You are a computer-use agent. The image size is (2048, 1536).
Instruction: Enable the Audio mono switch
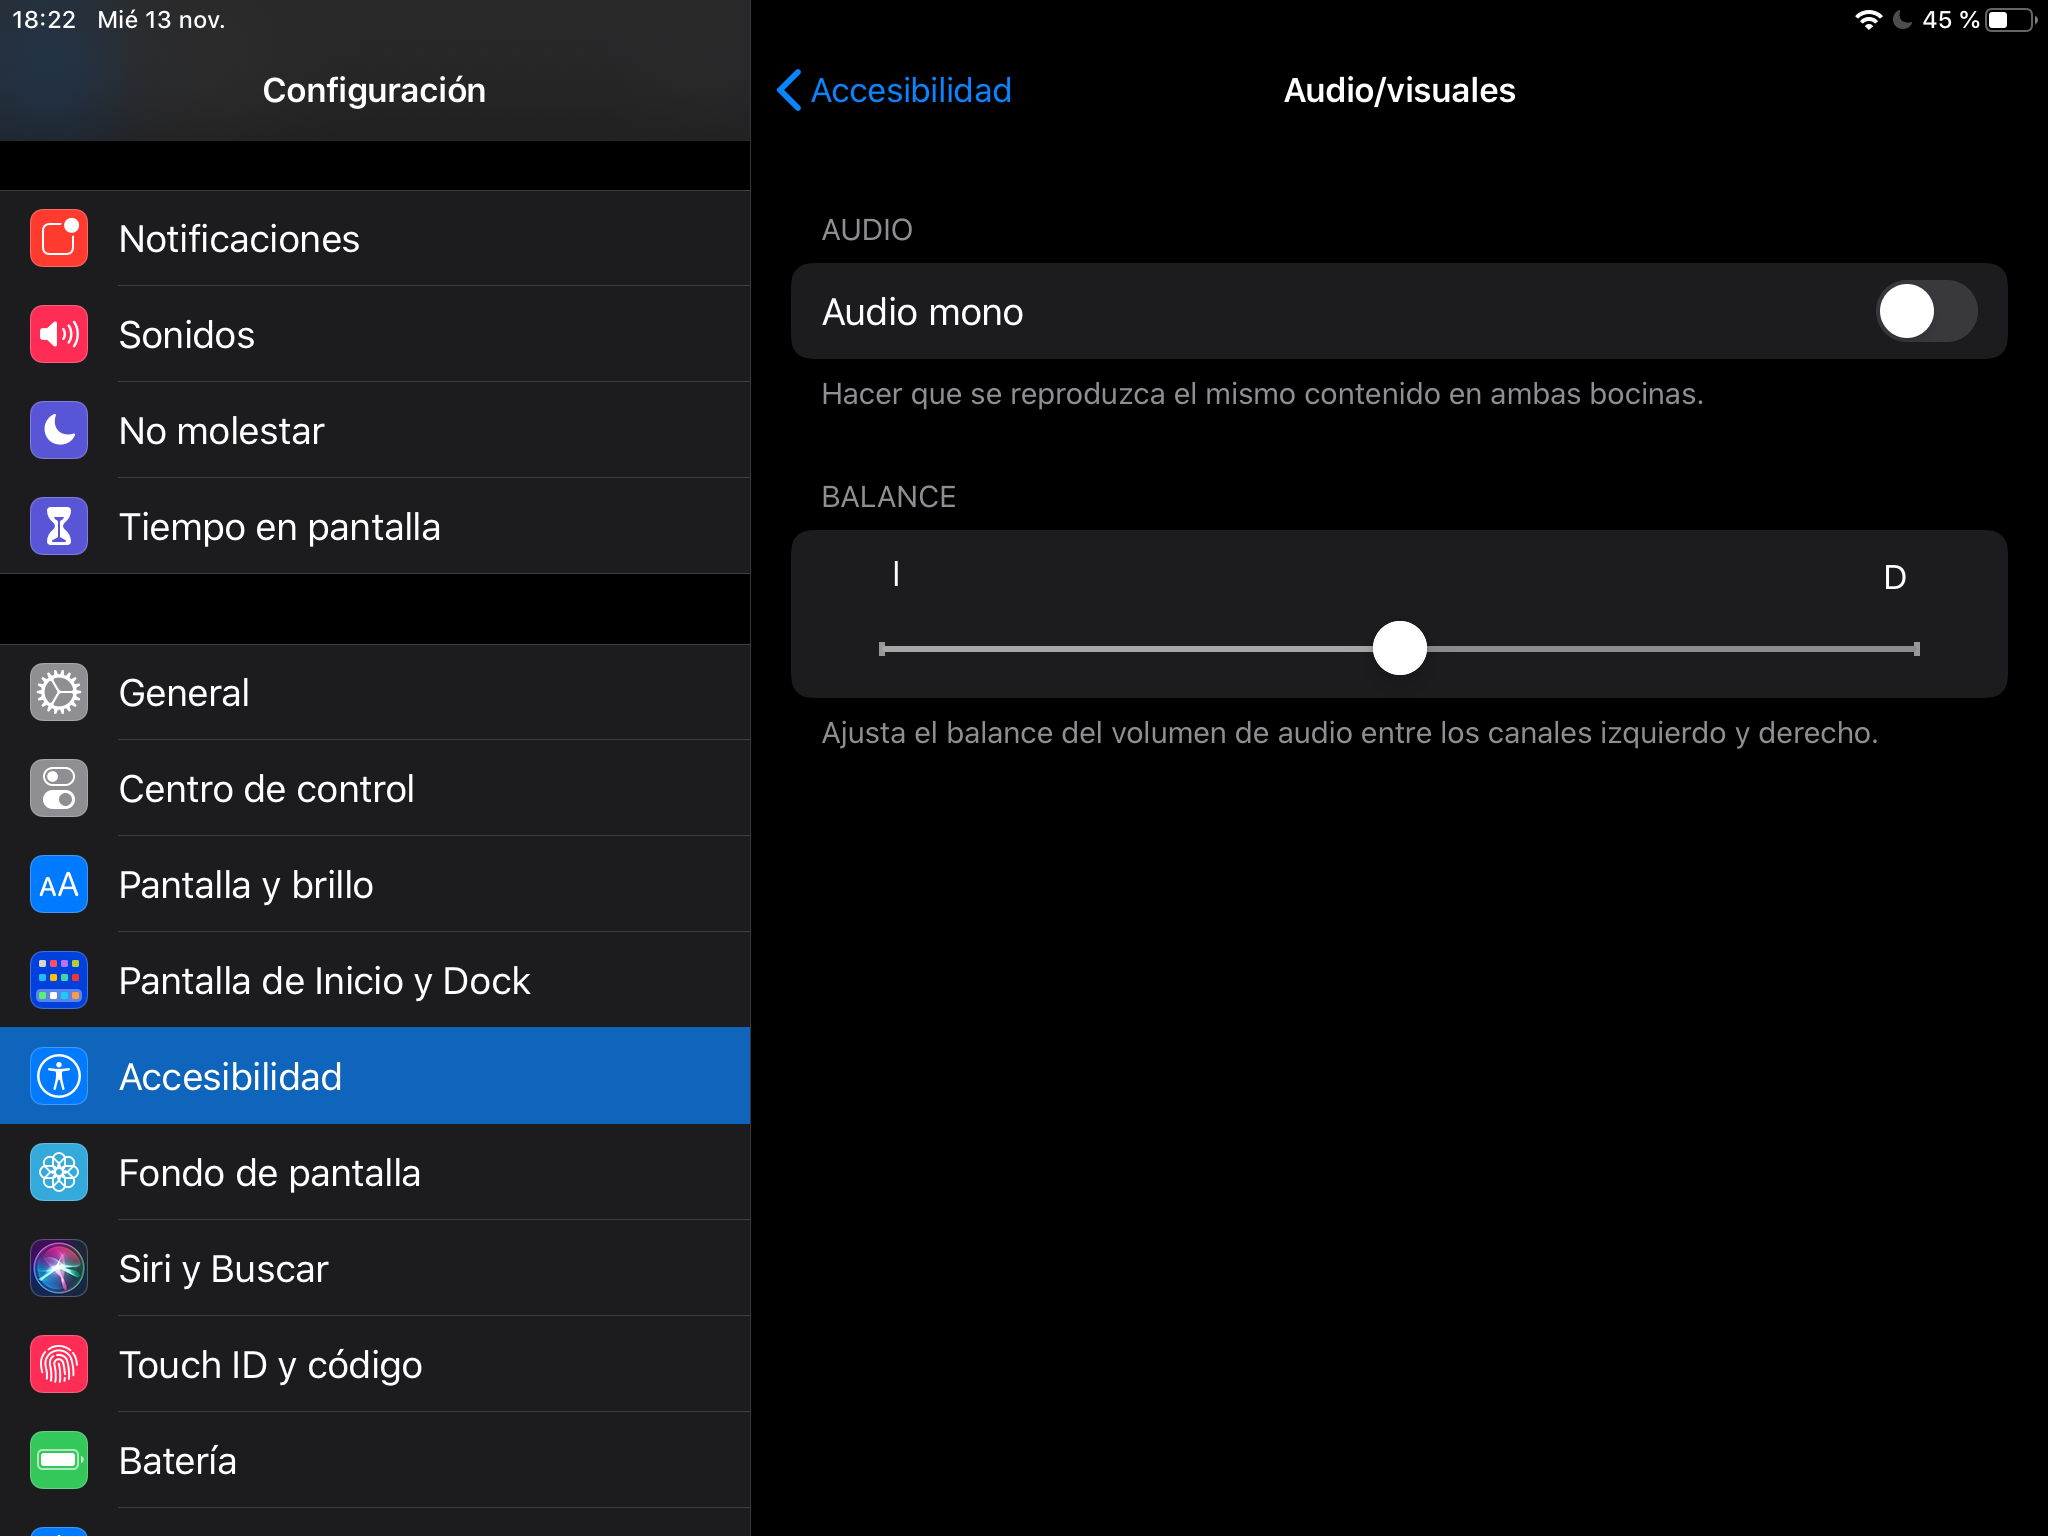click(x=1926, y=312)
